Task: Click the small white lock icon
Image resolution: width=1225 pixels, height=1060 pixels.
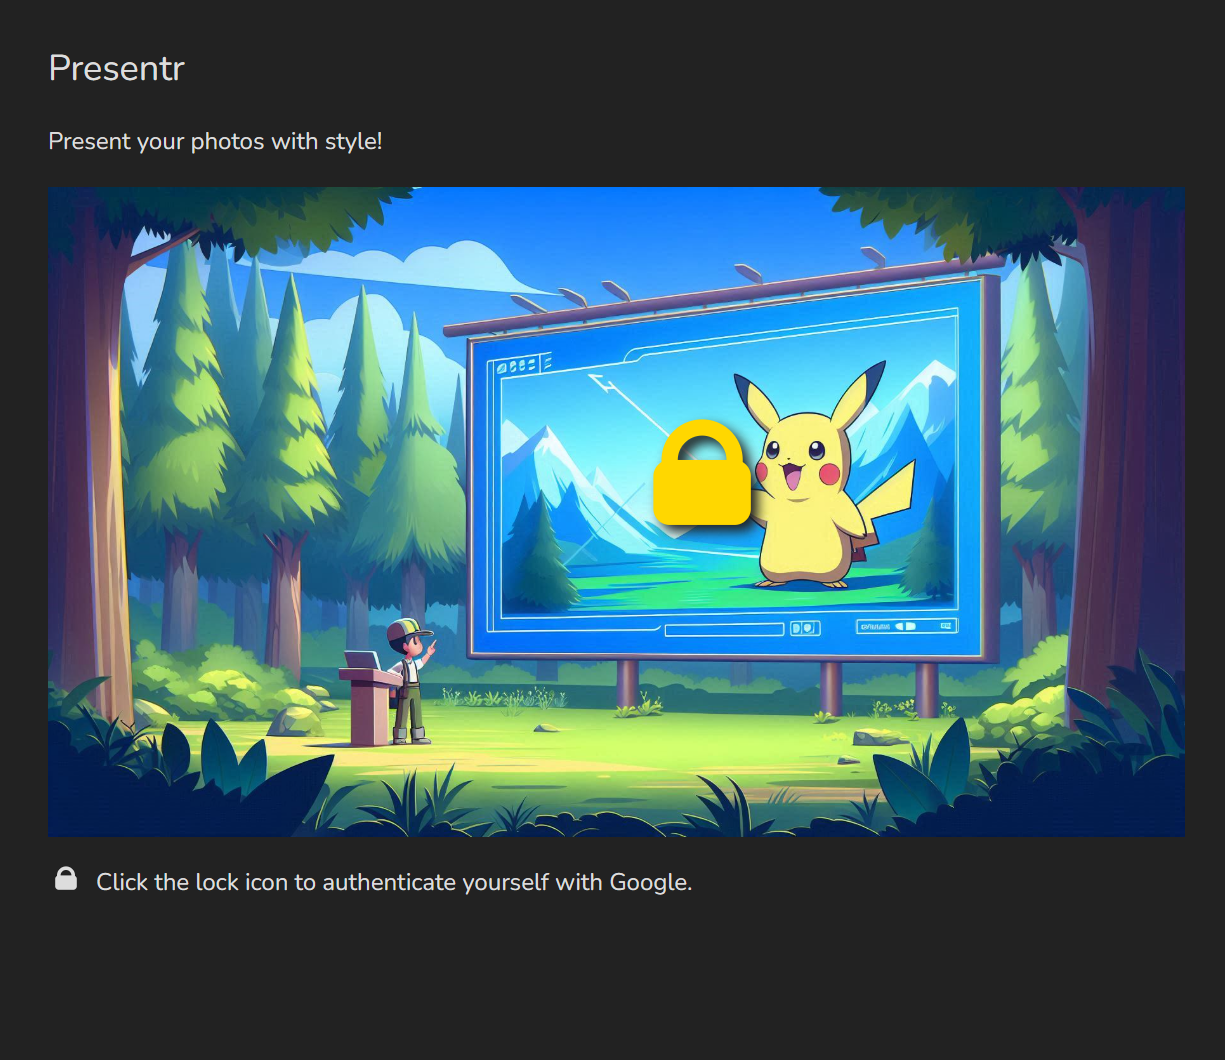Action: pyautogui.click(x=66, y=879)
